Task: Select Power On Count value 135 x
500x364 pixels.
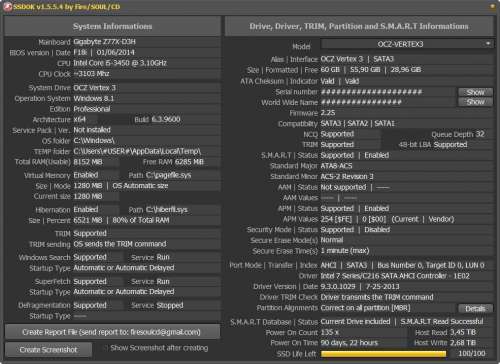Action: [x=330, y=332]
